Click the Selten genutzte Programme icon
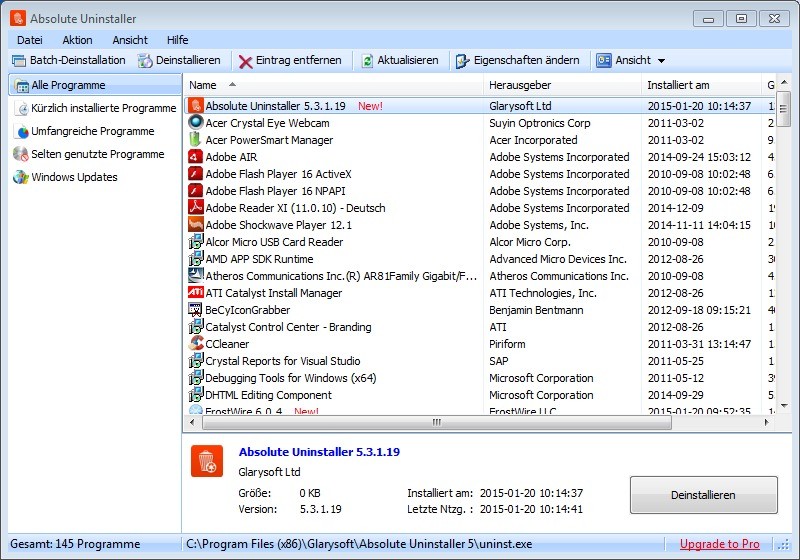800x560 pixels. click(20, 154)
